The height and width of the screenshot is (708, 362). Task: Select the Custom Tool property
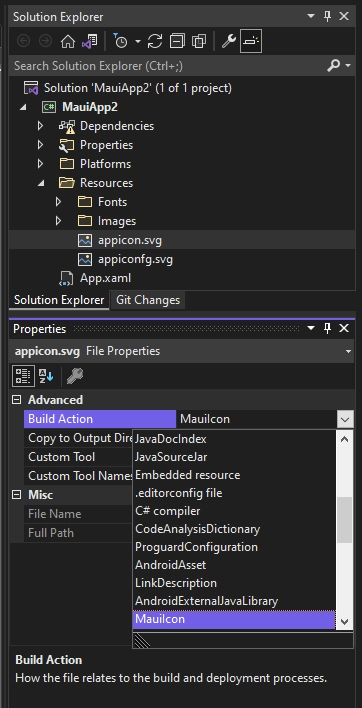point(61,457)
